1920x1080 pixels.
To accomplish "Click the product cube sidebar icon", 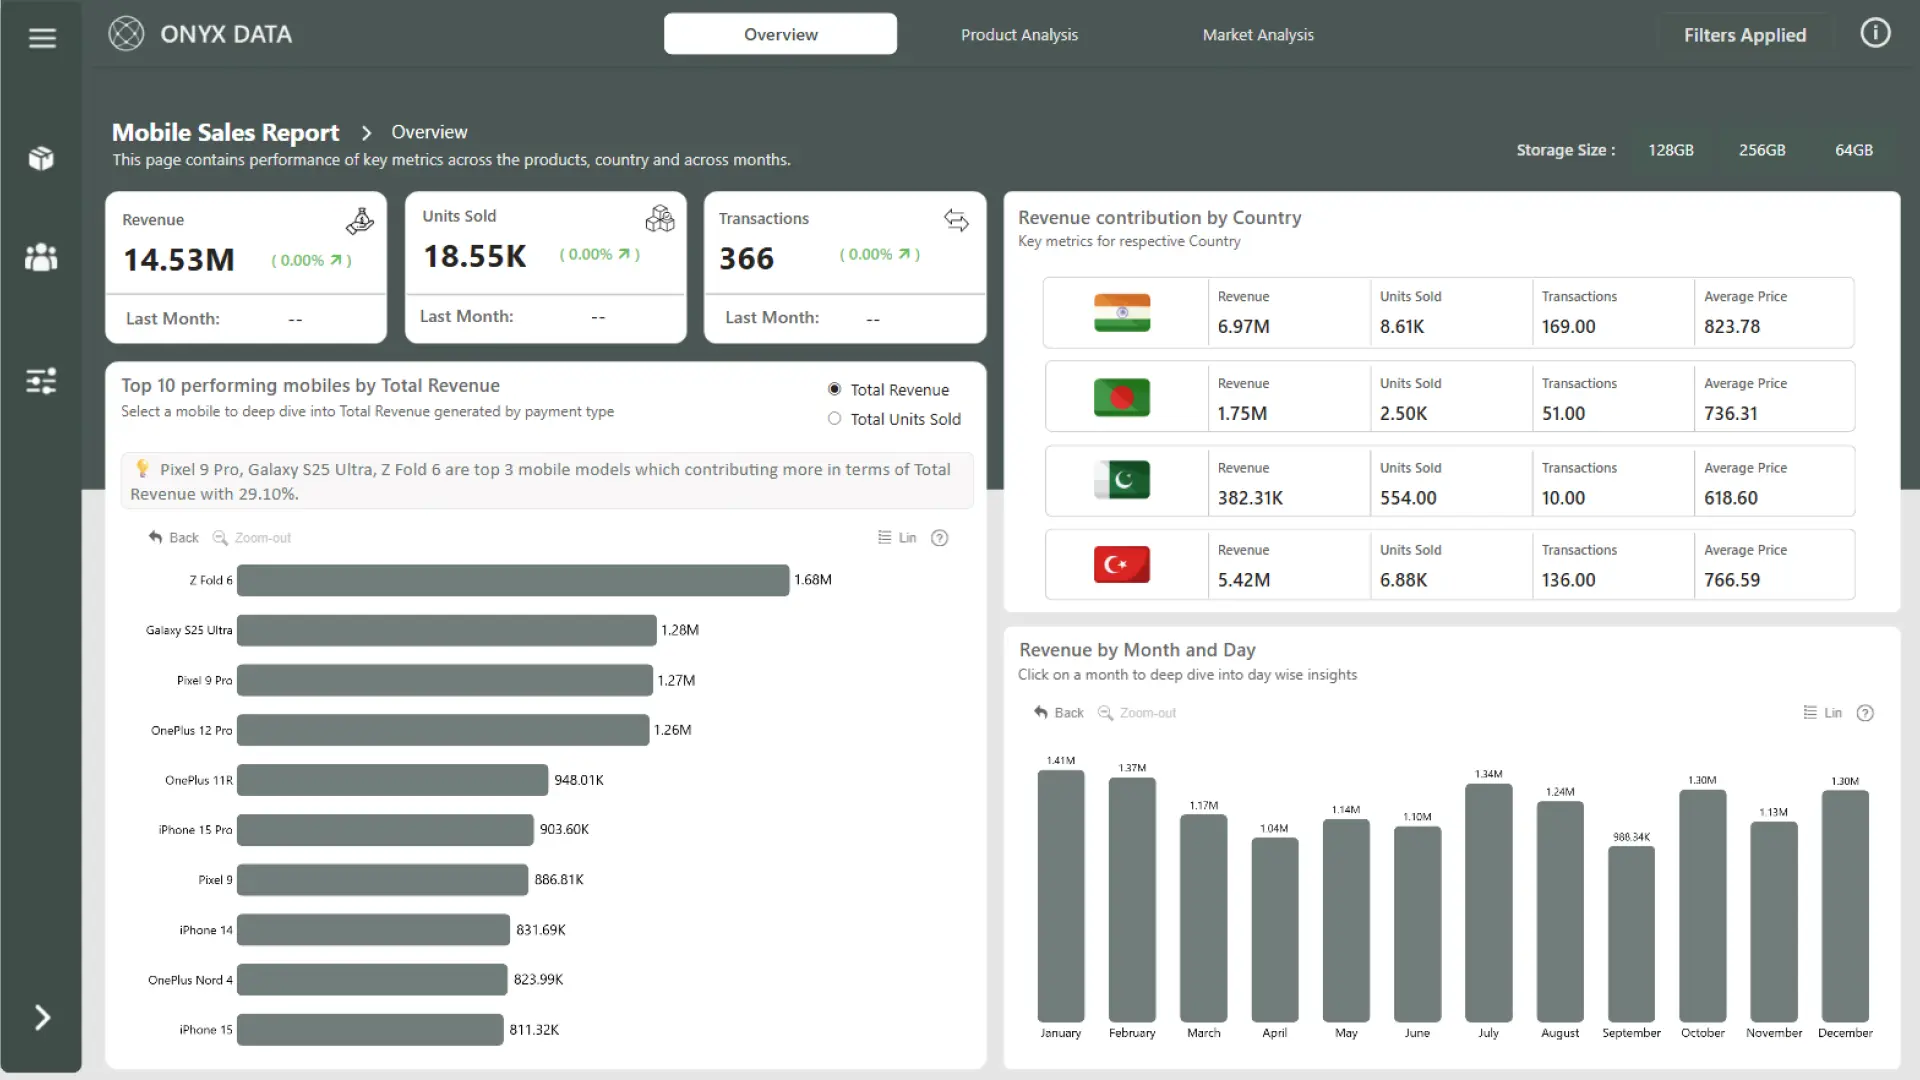I will (x=41, y=158).
